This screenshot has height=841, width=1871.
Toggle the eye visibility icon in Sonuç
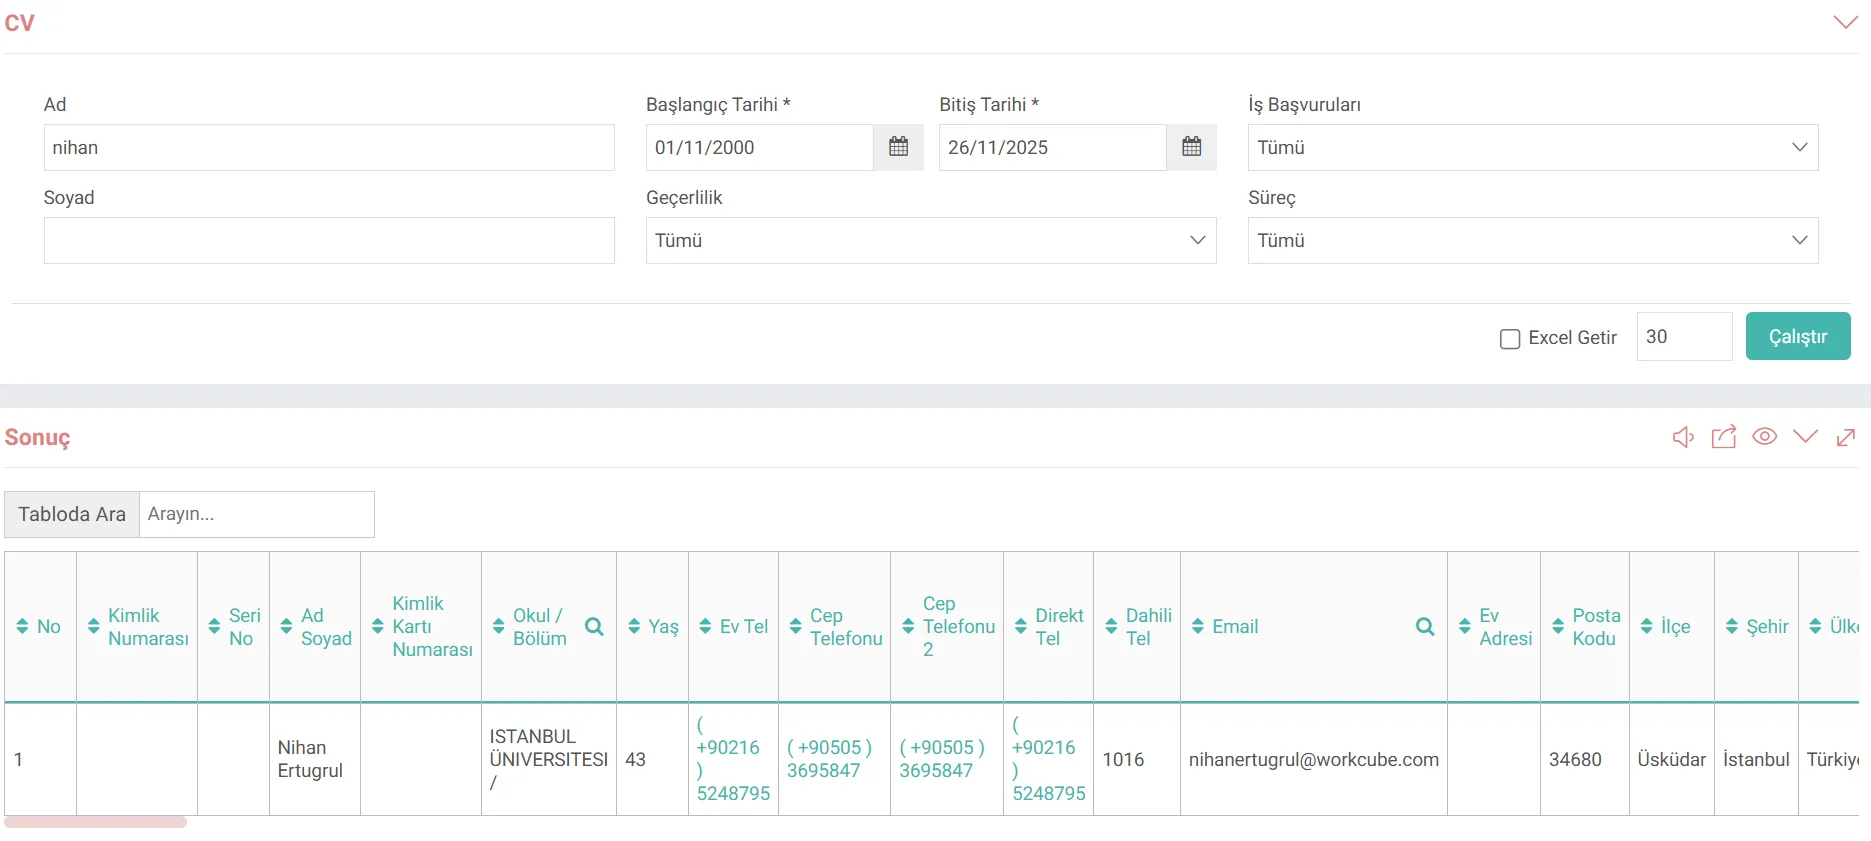point(1764,437)
